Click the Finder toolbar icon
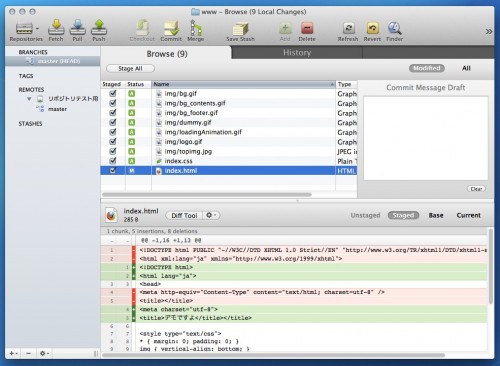The height and width of the screenshot is (366, 500). click(395, 28)
